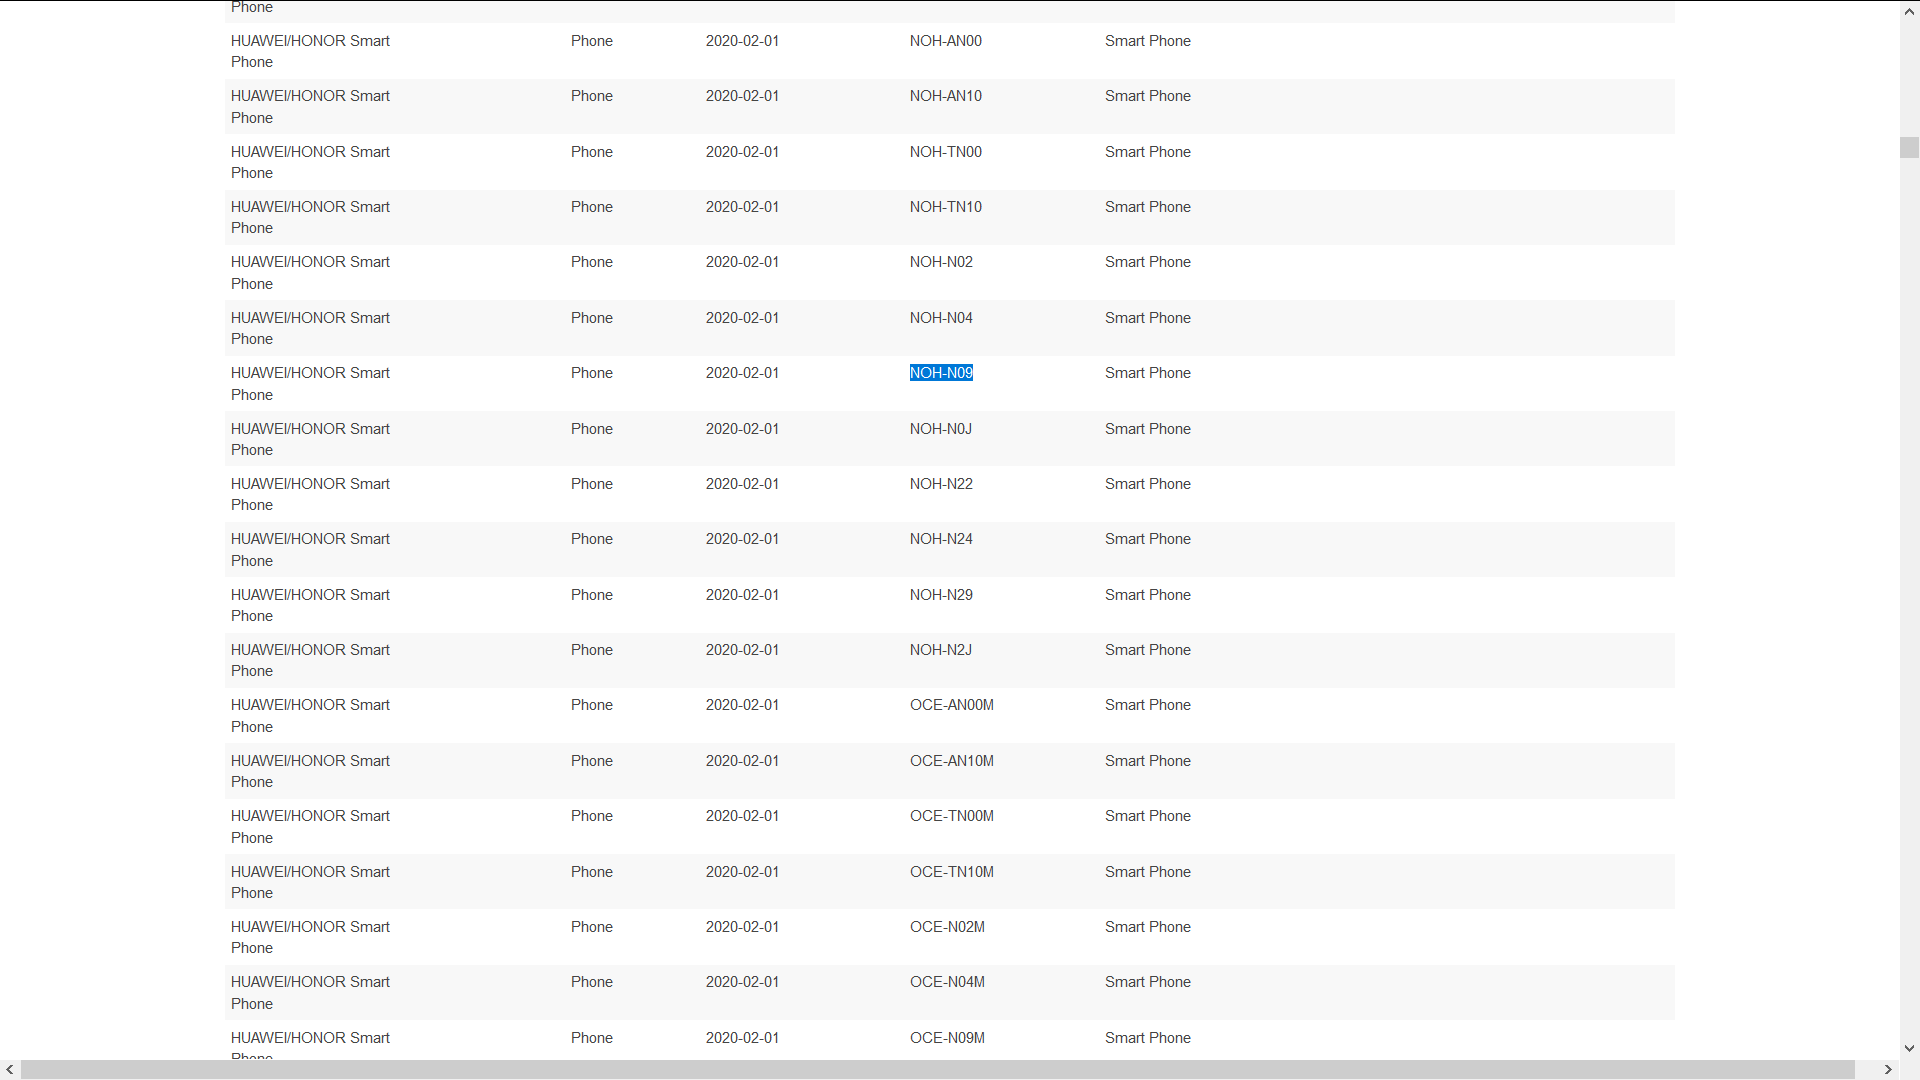Click the NOH-TN10 model cell
The height and width of the screenshot is (1080, 1920).
click(946, 207)
